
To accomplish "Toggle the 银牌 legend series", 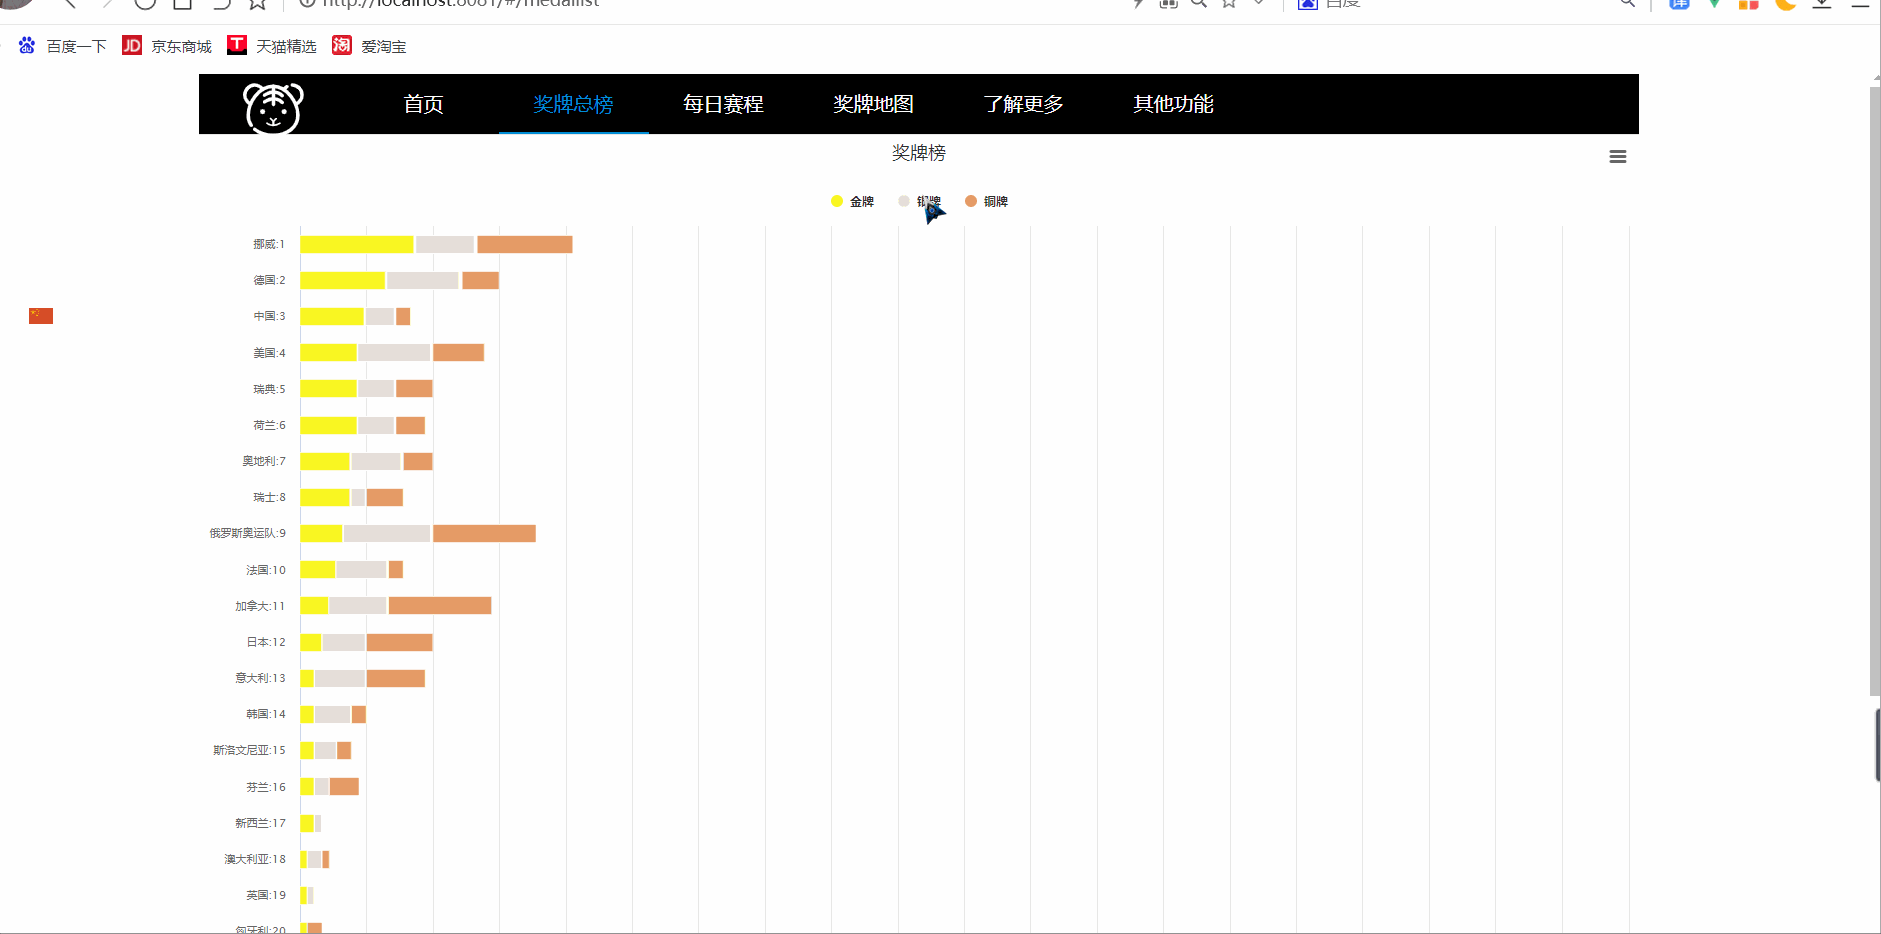I will pyautogui.click(x=919, y=201).
